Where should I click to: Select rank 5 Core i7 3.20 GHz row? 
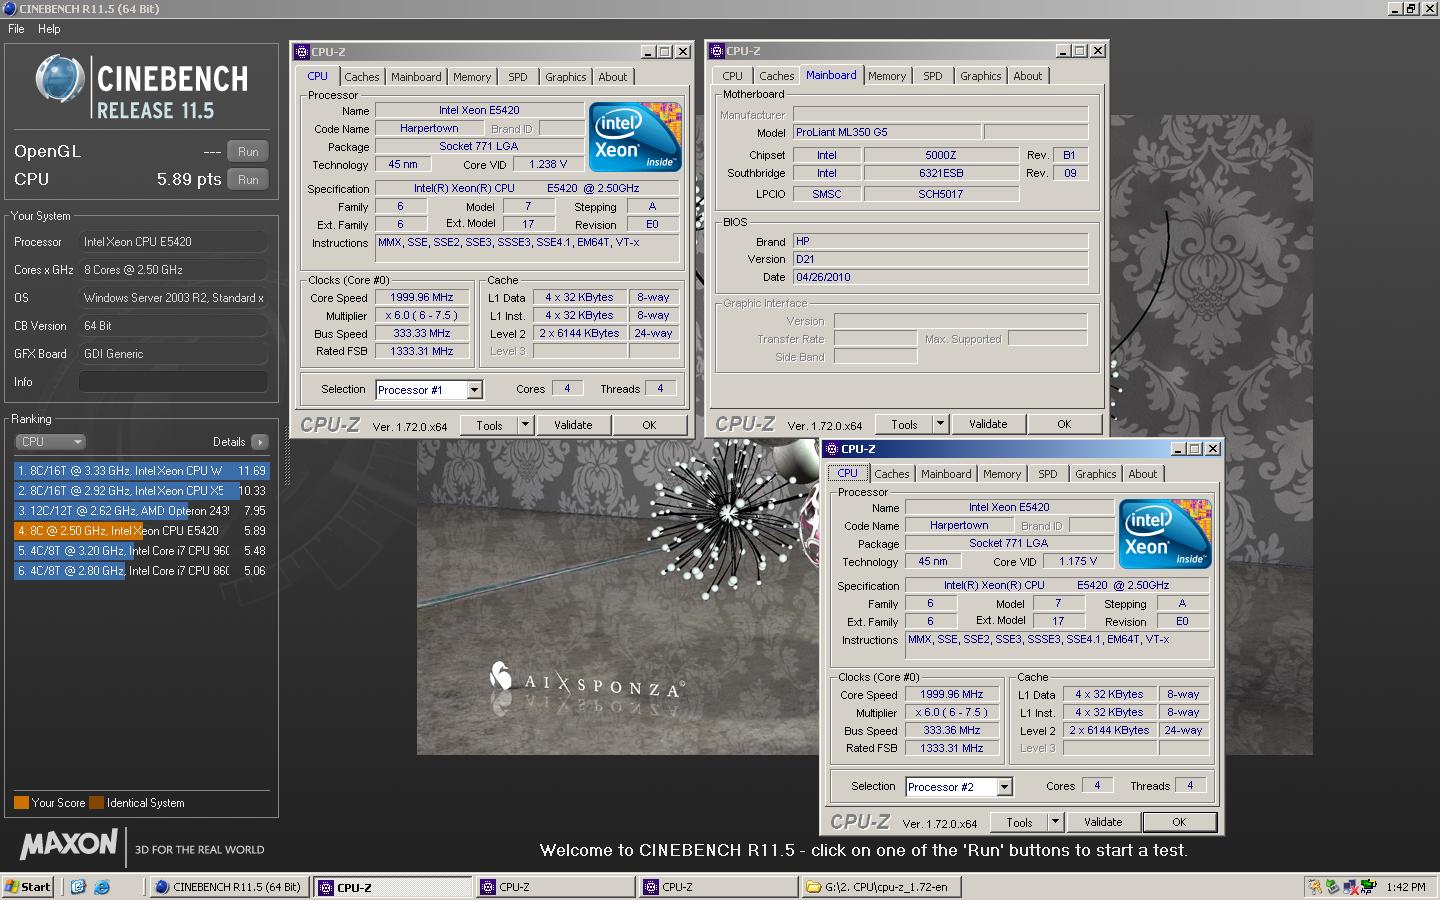click(x=141, y=551)
